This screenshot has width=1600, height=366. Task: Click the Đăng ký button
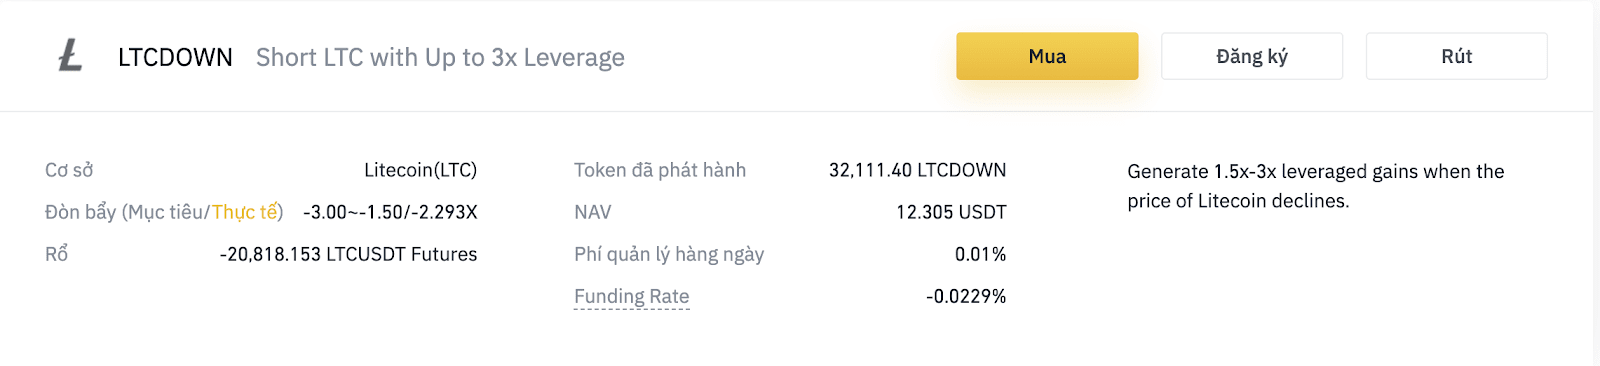(1252, 56)
